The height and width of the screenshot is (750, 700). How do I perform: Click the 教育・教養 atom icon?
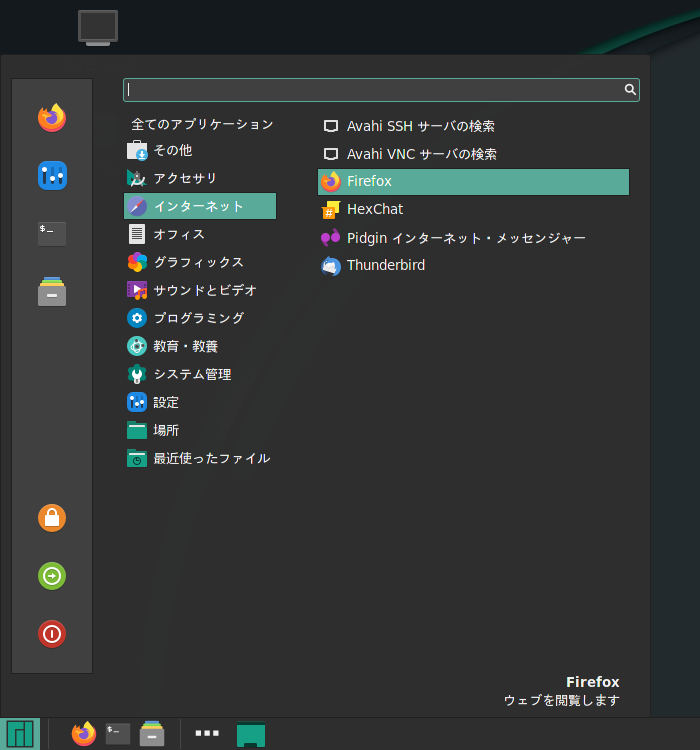point(137,346)
